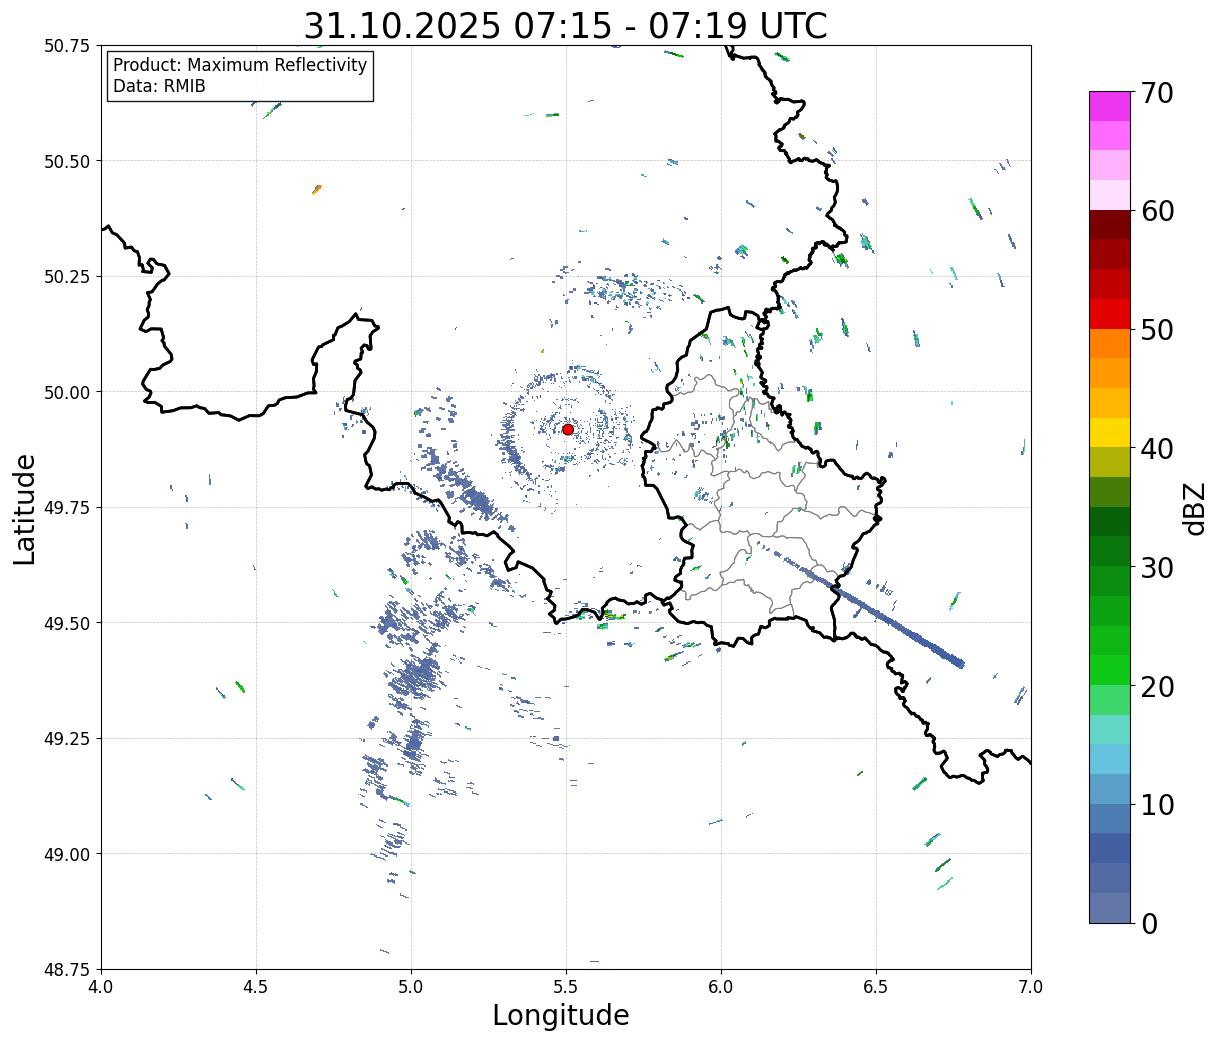Click the bright green colorbar segment above 20
Image resolution: width=1219 pixels, height=1040 pixels.
1109,669
